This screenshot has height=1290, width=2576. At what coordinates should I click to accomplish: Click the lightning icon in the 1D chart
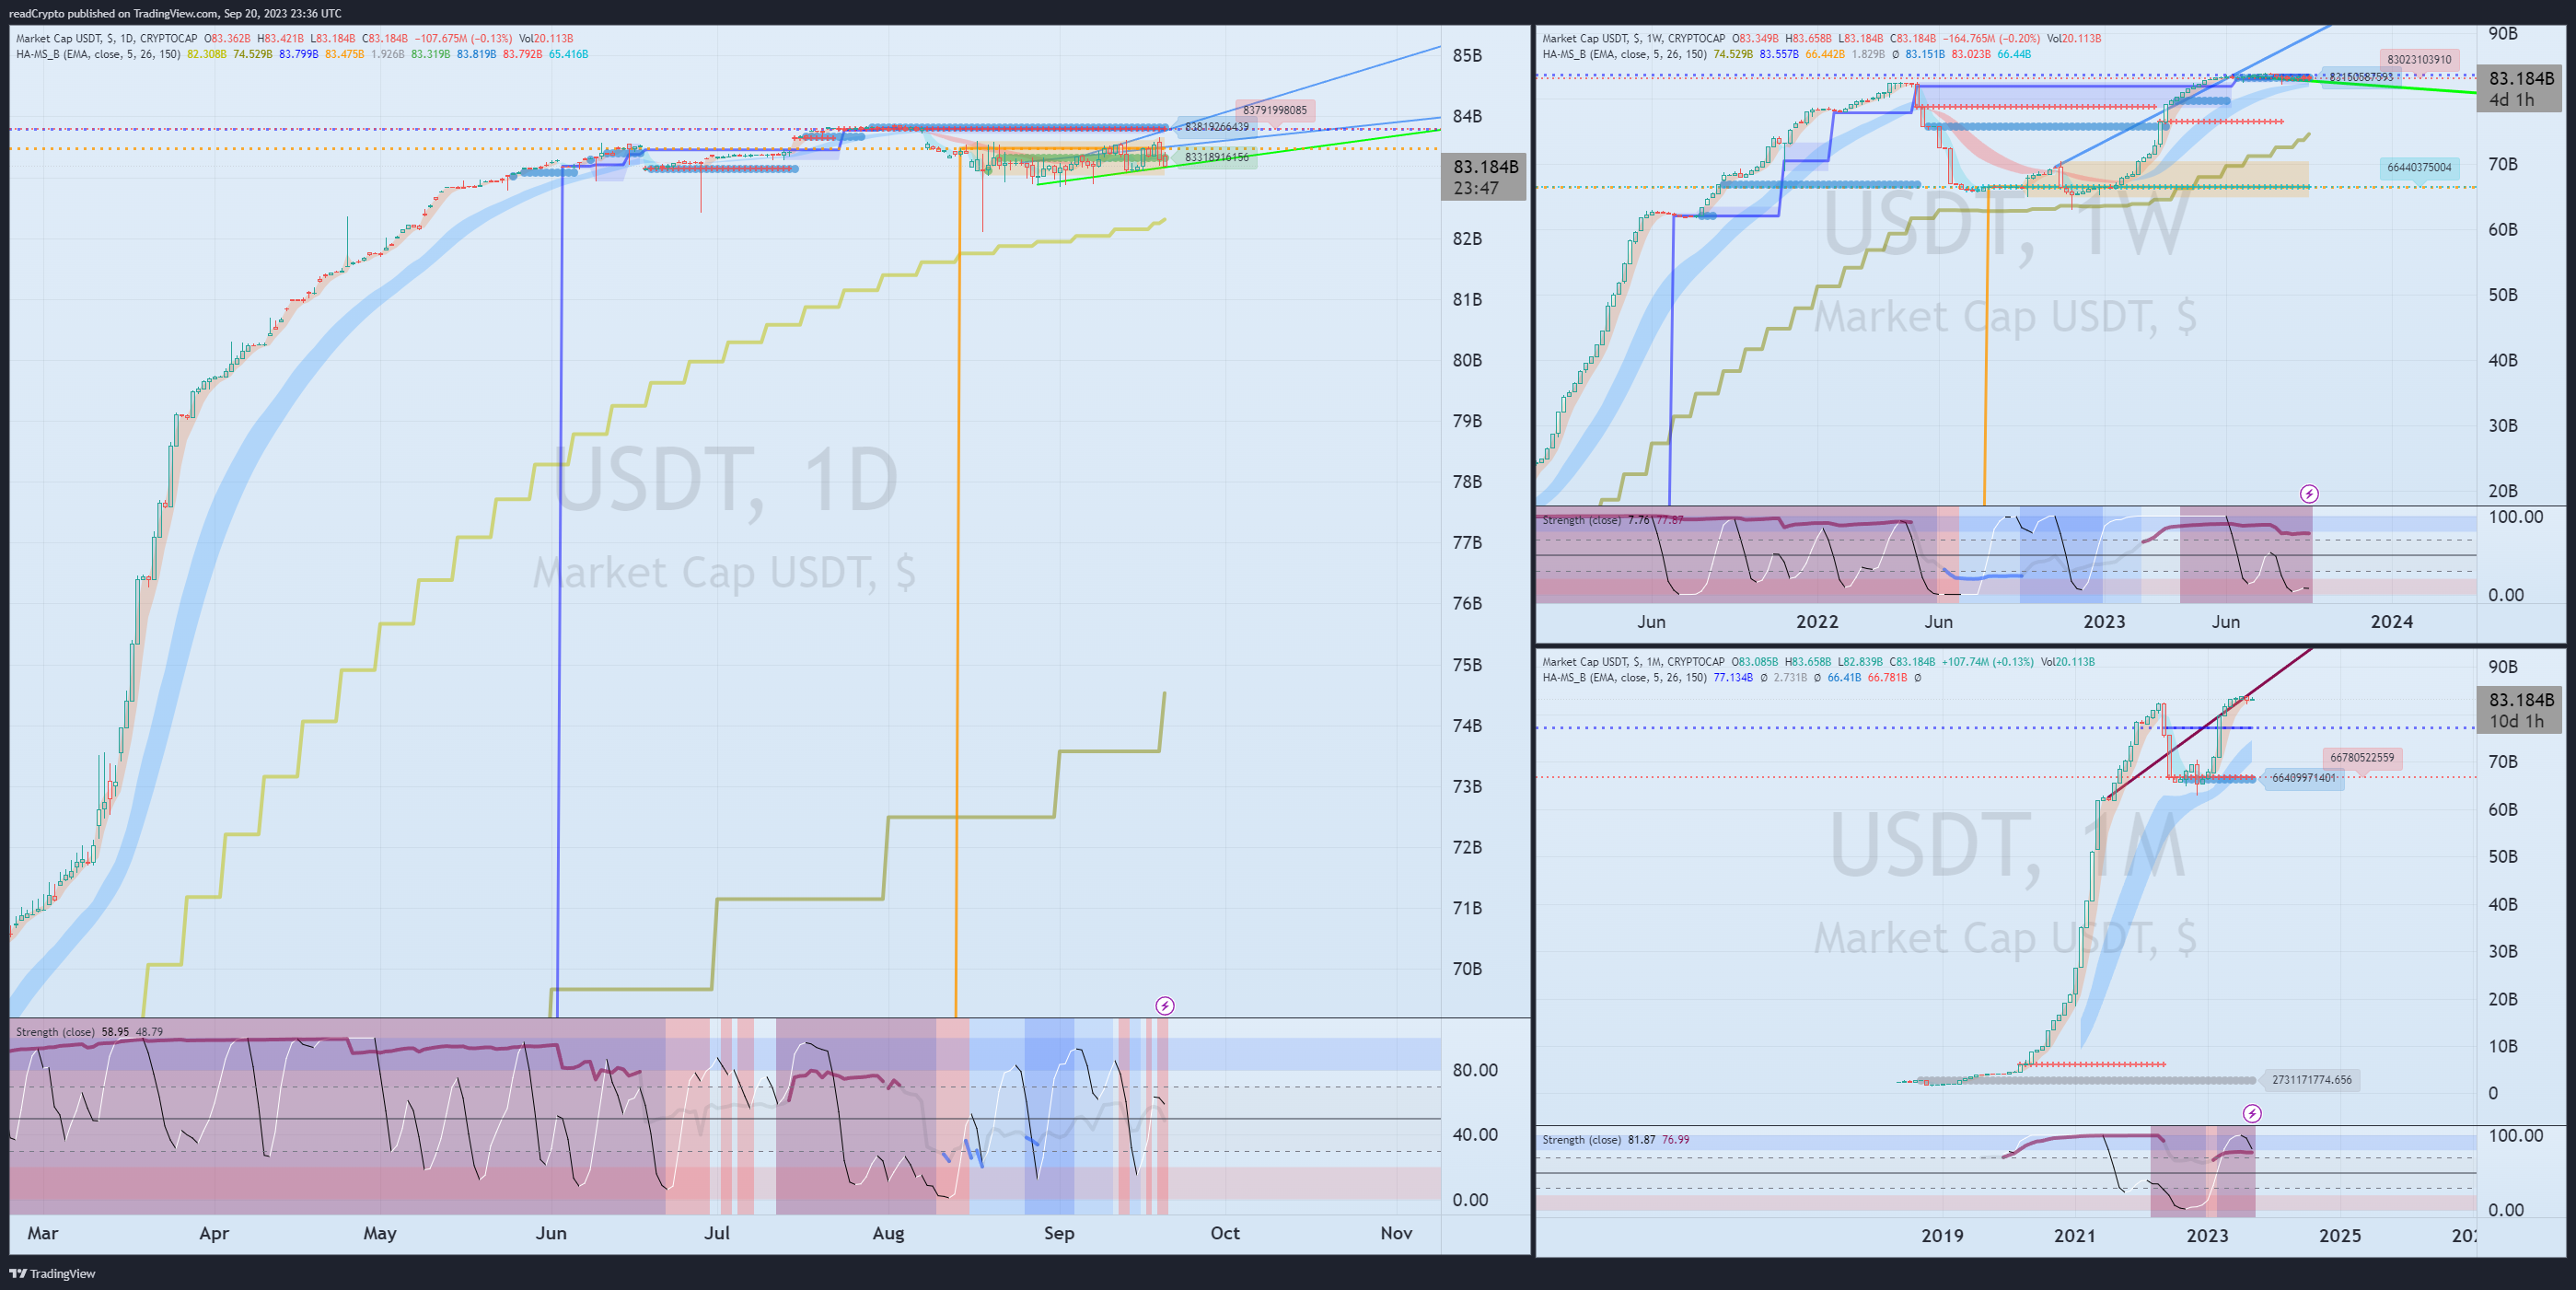point(1165,1005)
